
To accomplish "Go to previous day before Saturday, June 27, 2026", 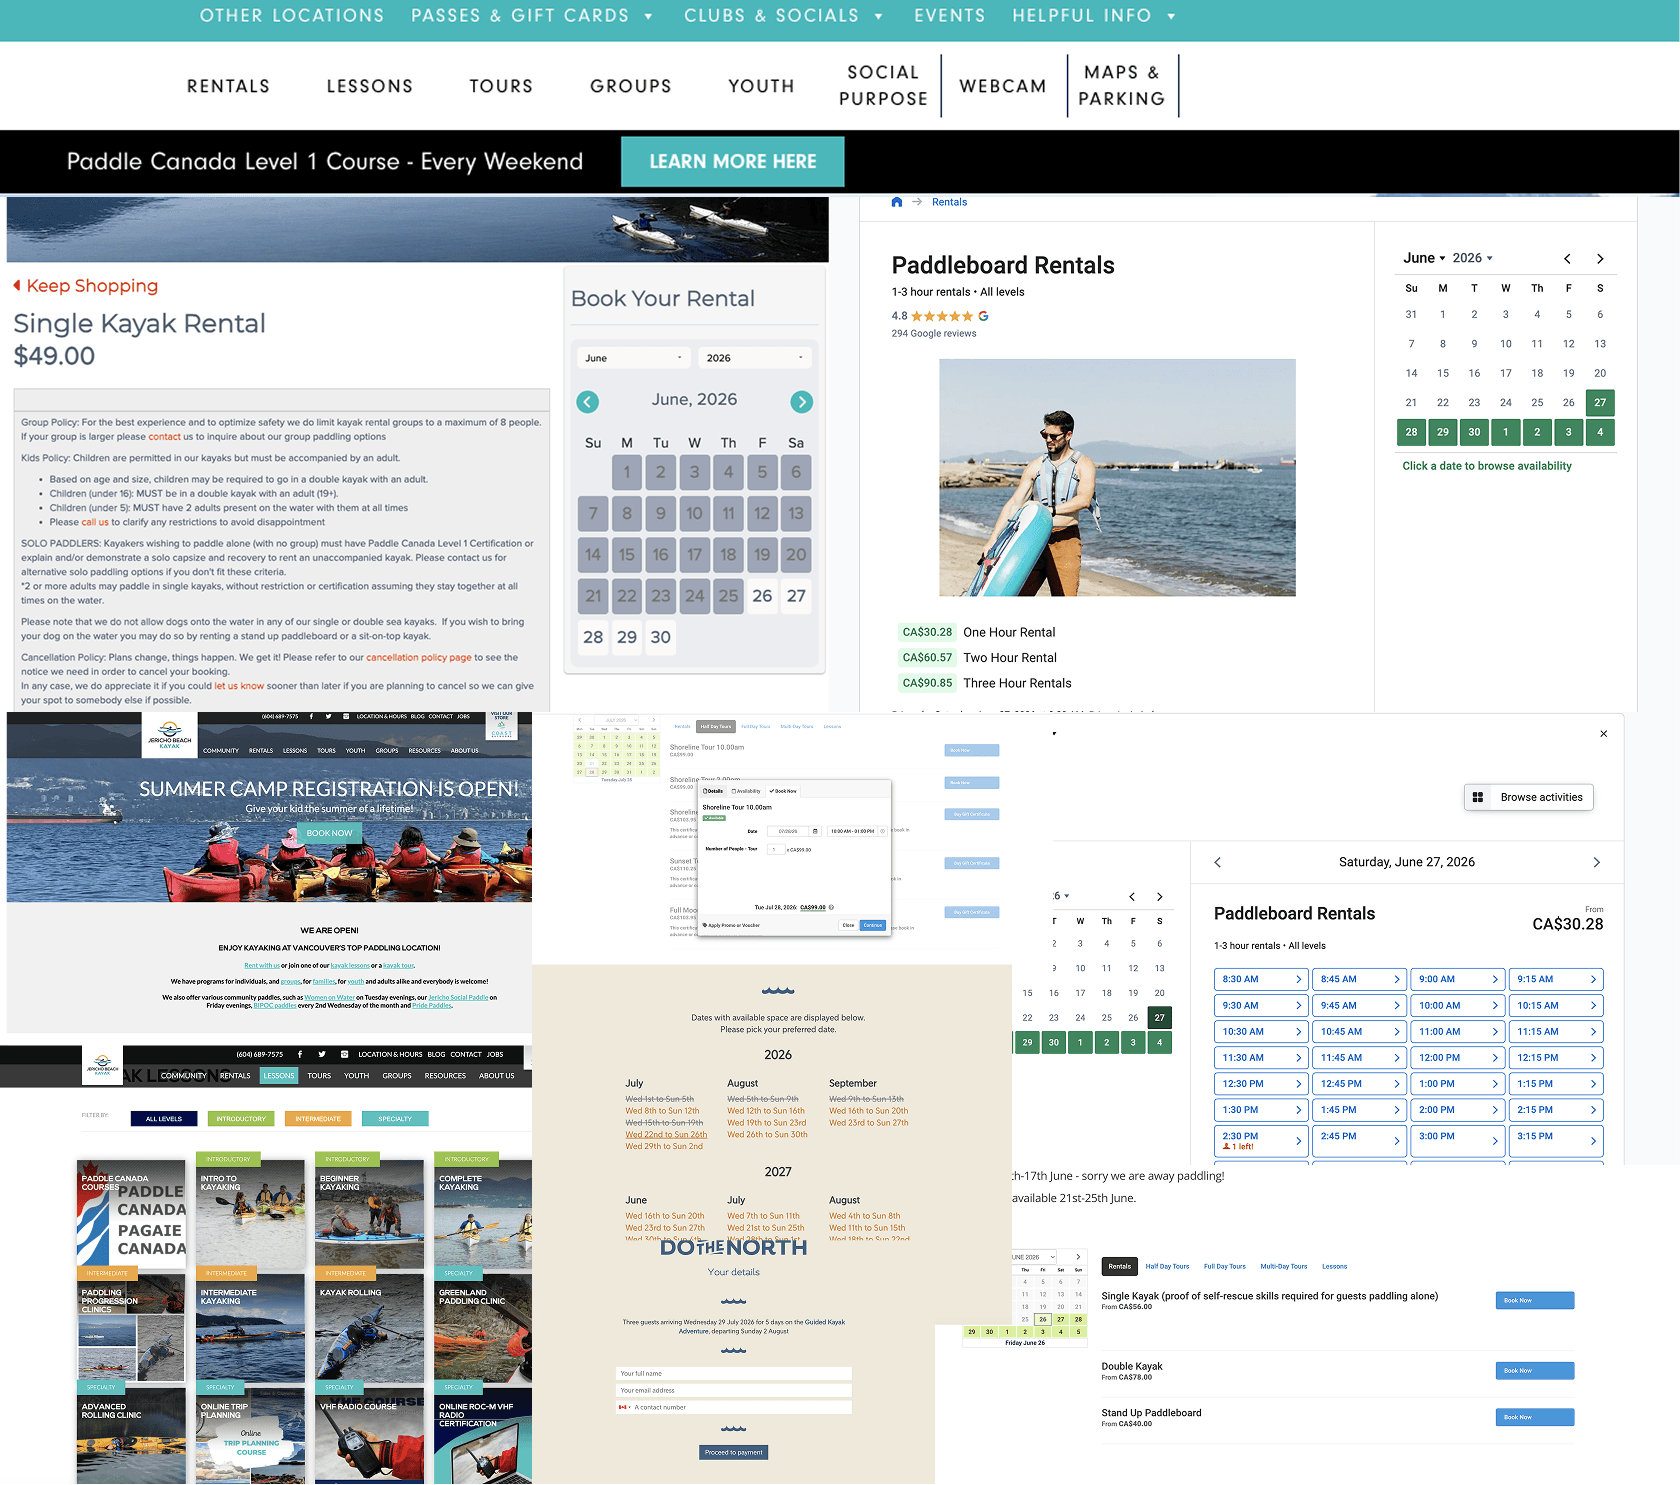I will coord(1218,862).
